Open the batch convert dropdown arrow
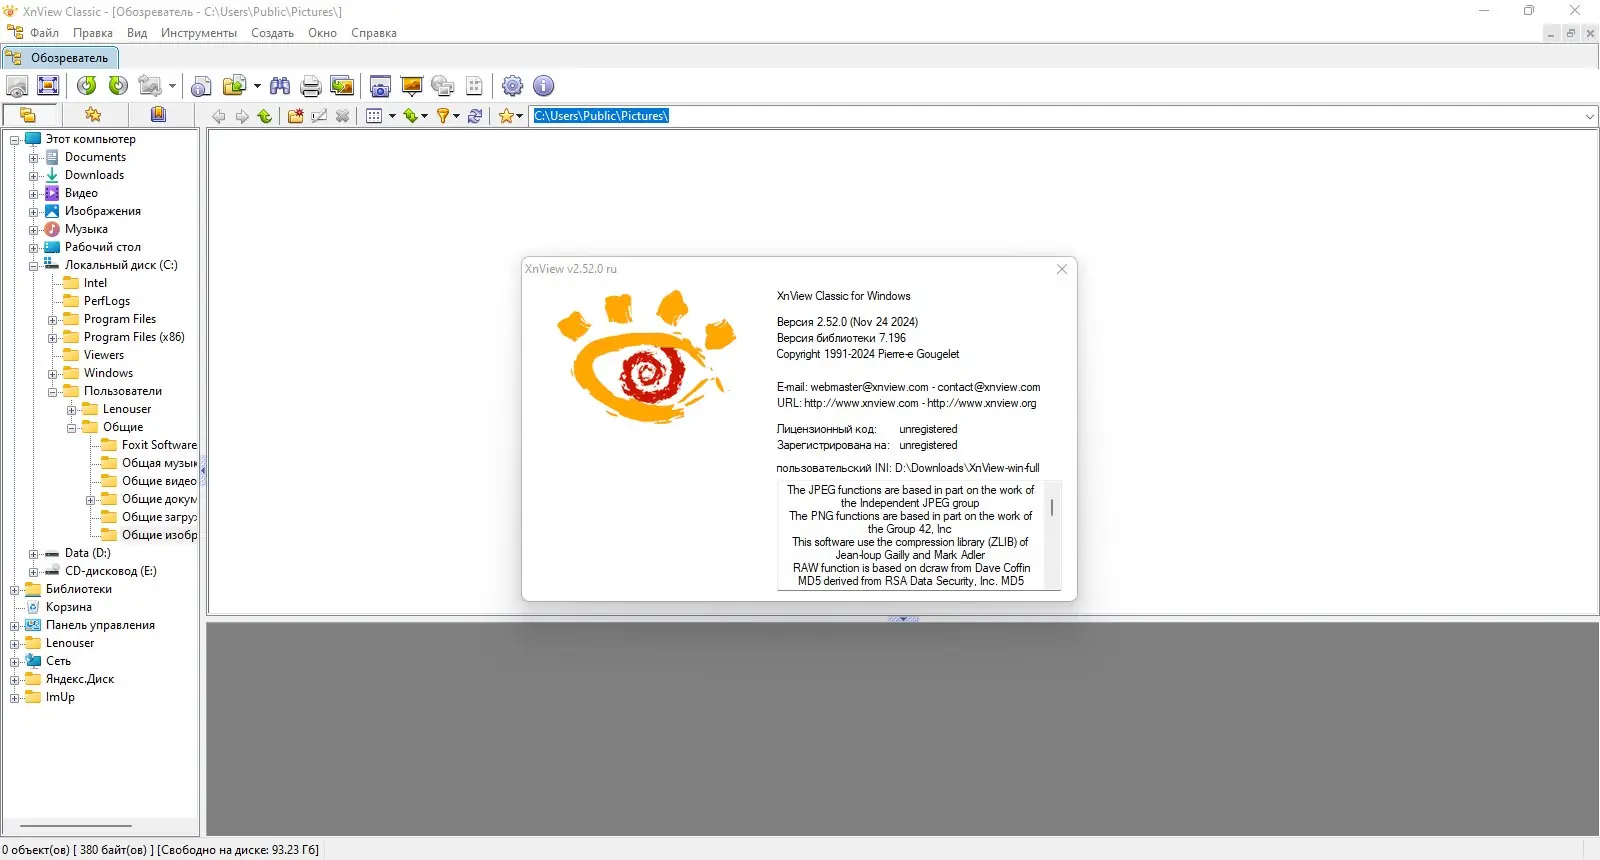1600x860 pixels. pyautogui.click(x=257, y=86)
